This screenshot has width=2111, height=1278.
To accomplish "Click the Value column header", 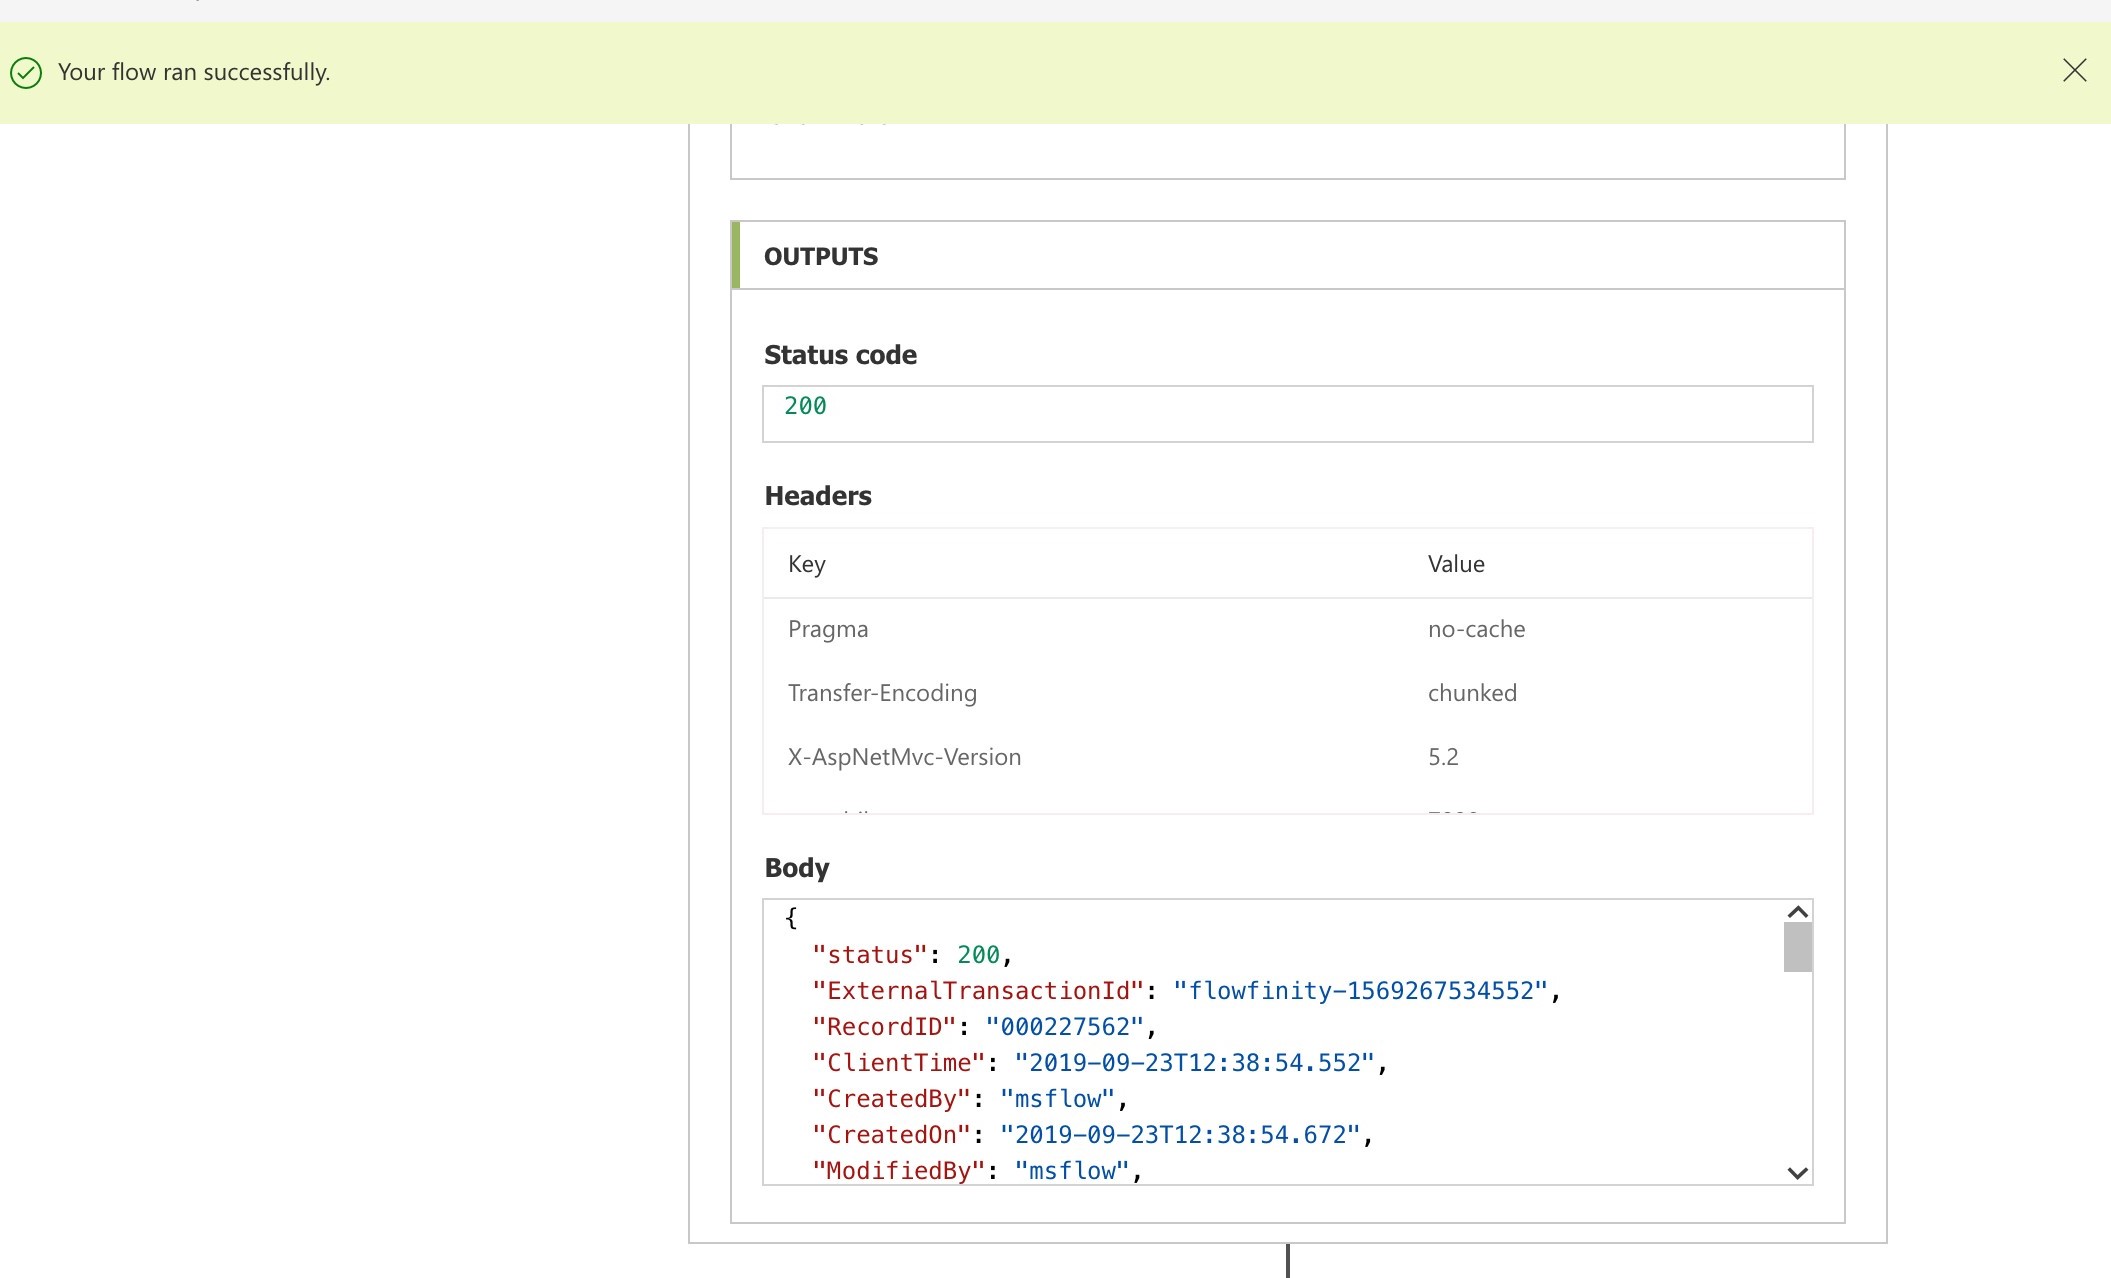I will 1456,564.
